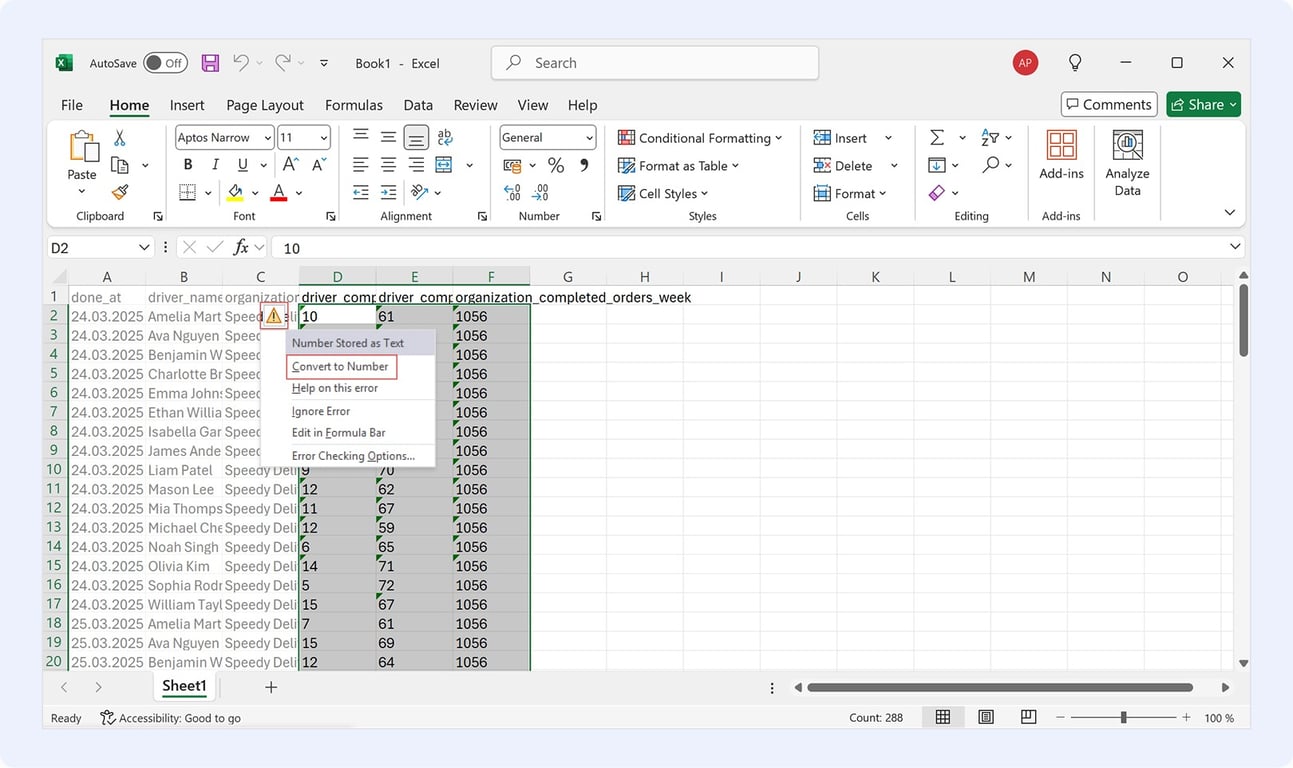Collapse the ribbon with the chevron
Viewport: 1293px width, 768px height.
pyautogui.click(x=1230, y=213)
